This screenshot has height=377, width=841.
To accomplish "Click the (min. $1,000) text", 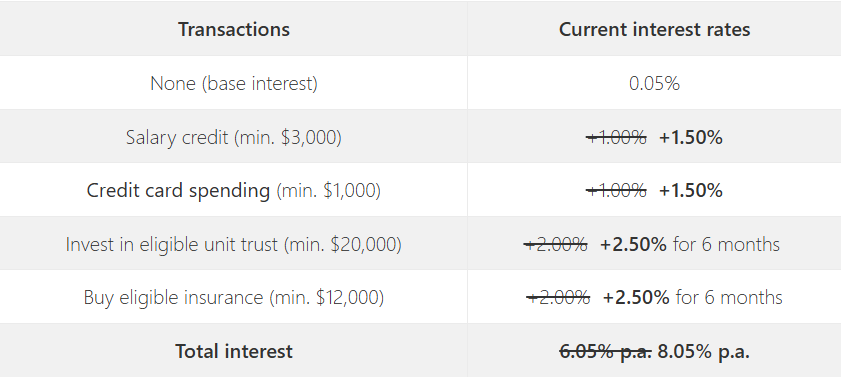I will pos(328,191).
